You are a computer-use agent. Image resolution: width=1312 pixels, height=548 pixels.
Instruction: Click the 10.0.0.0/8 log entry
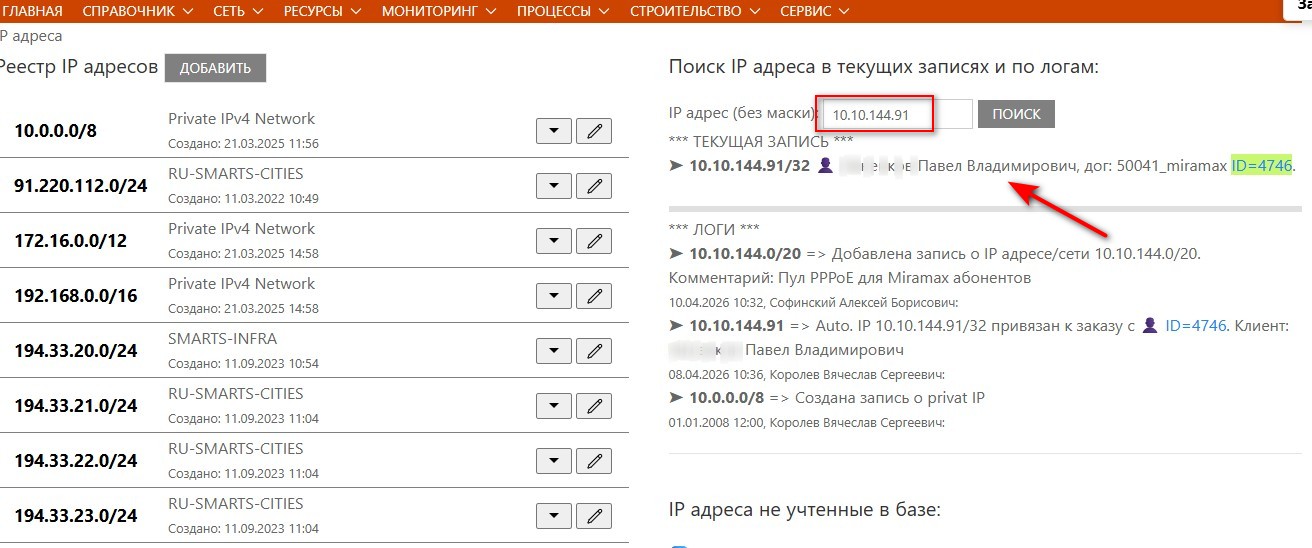[727, 397]
